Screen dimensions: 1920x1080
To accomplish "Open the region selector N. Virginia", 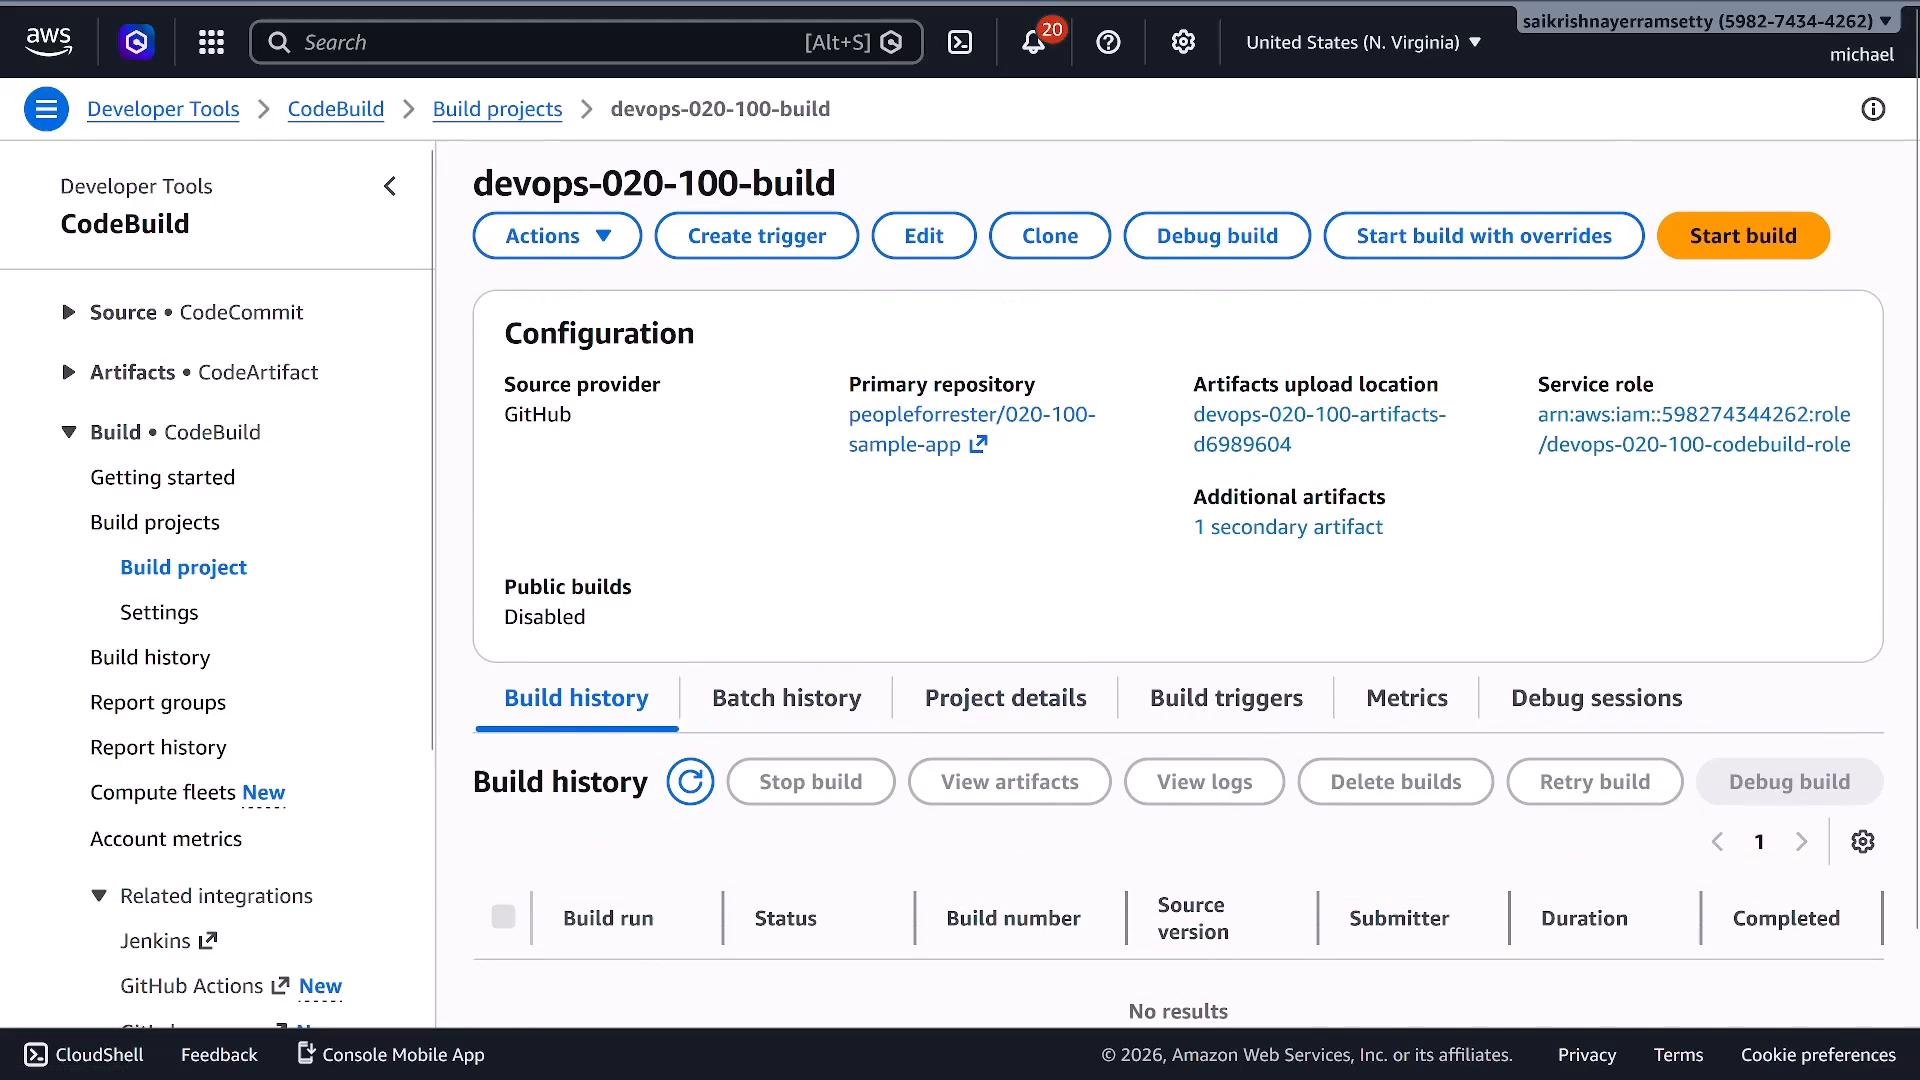I will click(x=1362, y=42).
